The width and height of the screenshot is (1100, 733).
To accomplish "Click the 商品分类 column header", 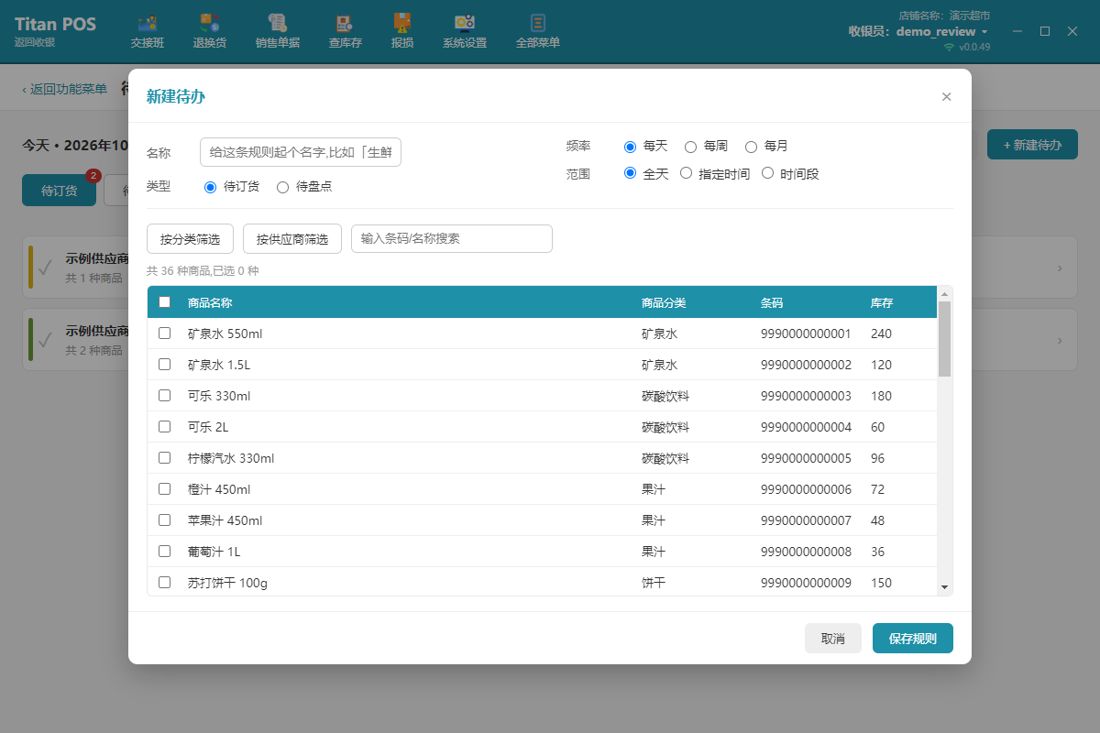I will pos(664,303).
